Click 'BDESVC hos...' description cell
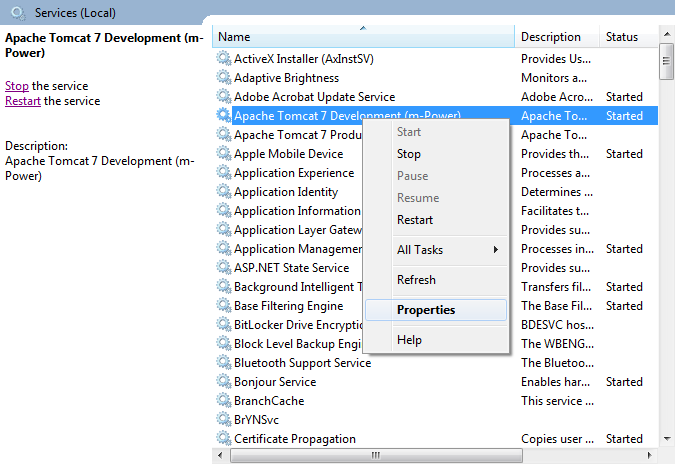 [x=557, y=325]
